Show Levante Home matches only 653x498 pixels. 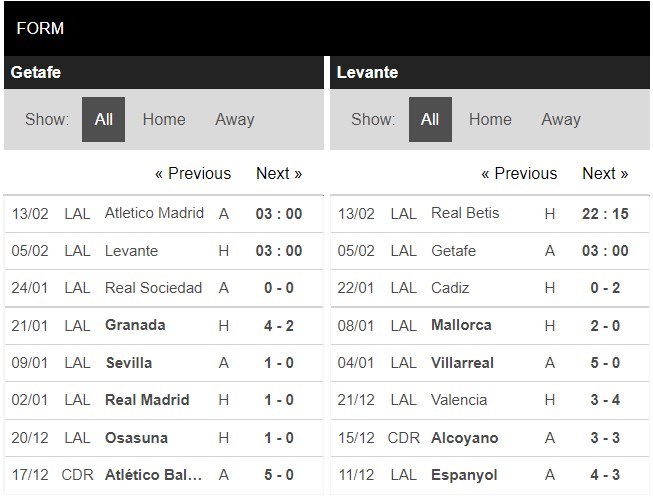point(490,120)
